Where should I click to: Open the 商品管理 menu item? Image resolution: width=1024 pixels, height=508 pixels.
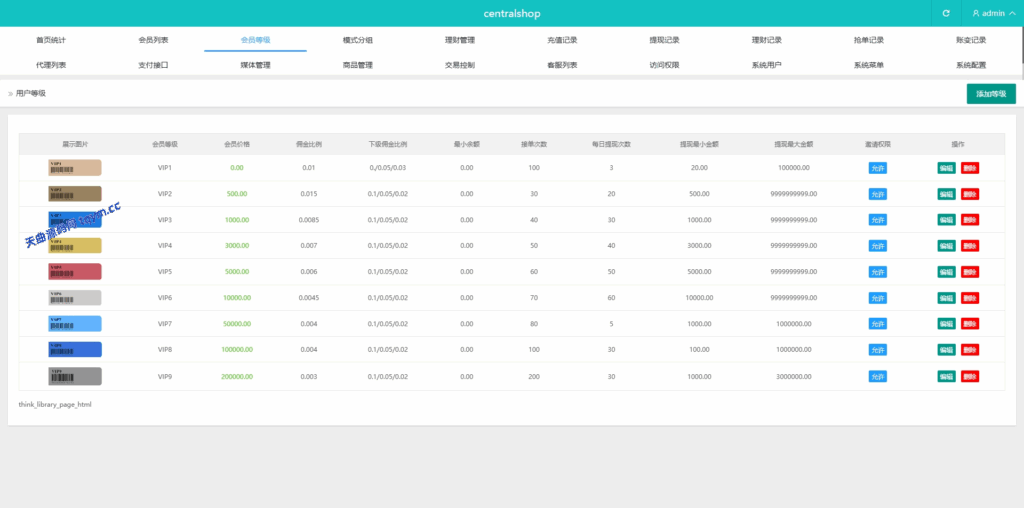[357, 65]
